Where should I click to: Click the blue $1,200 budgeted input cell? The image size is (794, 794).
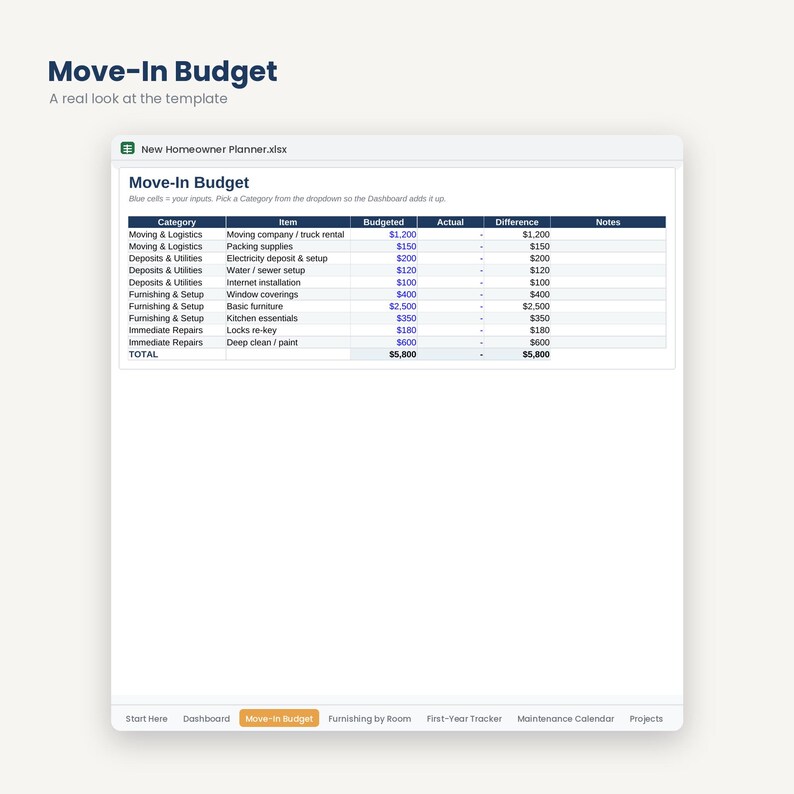[384, 234]
